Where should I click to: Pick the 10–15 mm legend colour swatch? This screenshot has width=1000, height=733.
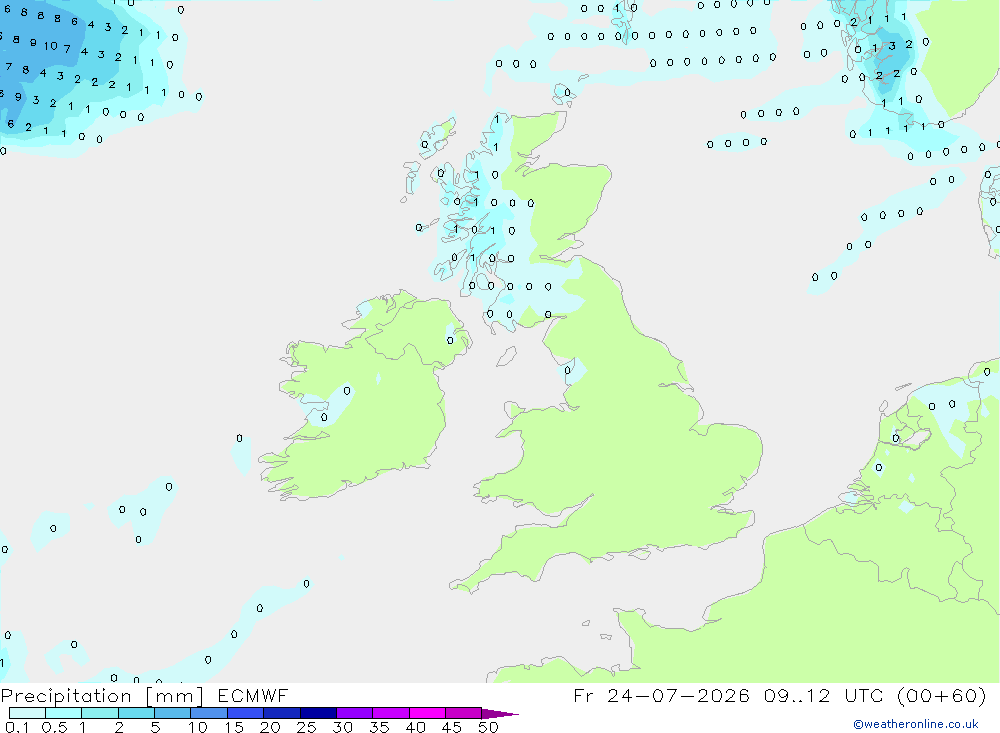tap(209, 713)
